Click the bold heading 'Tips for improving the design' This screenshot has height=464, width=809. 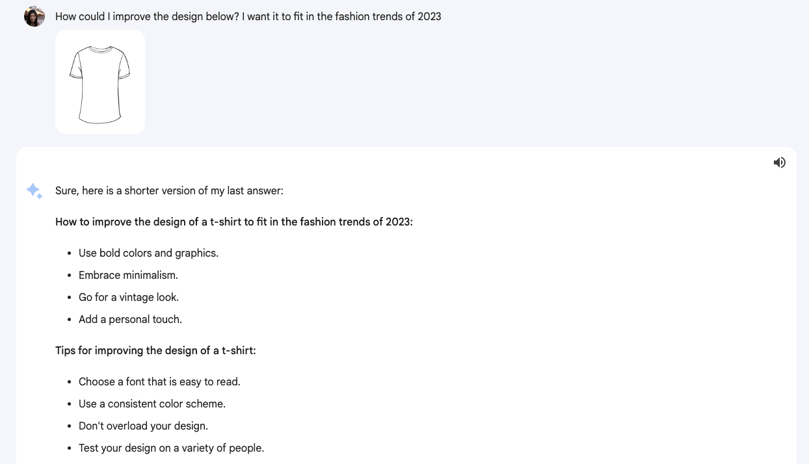click(x=155, y=350)
